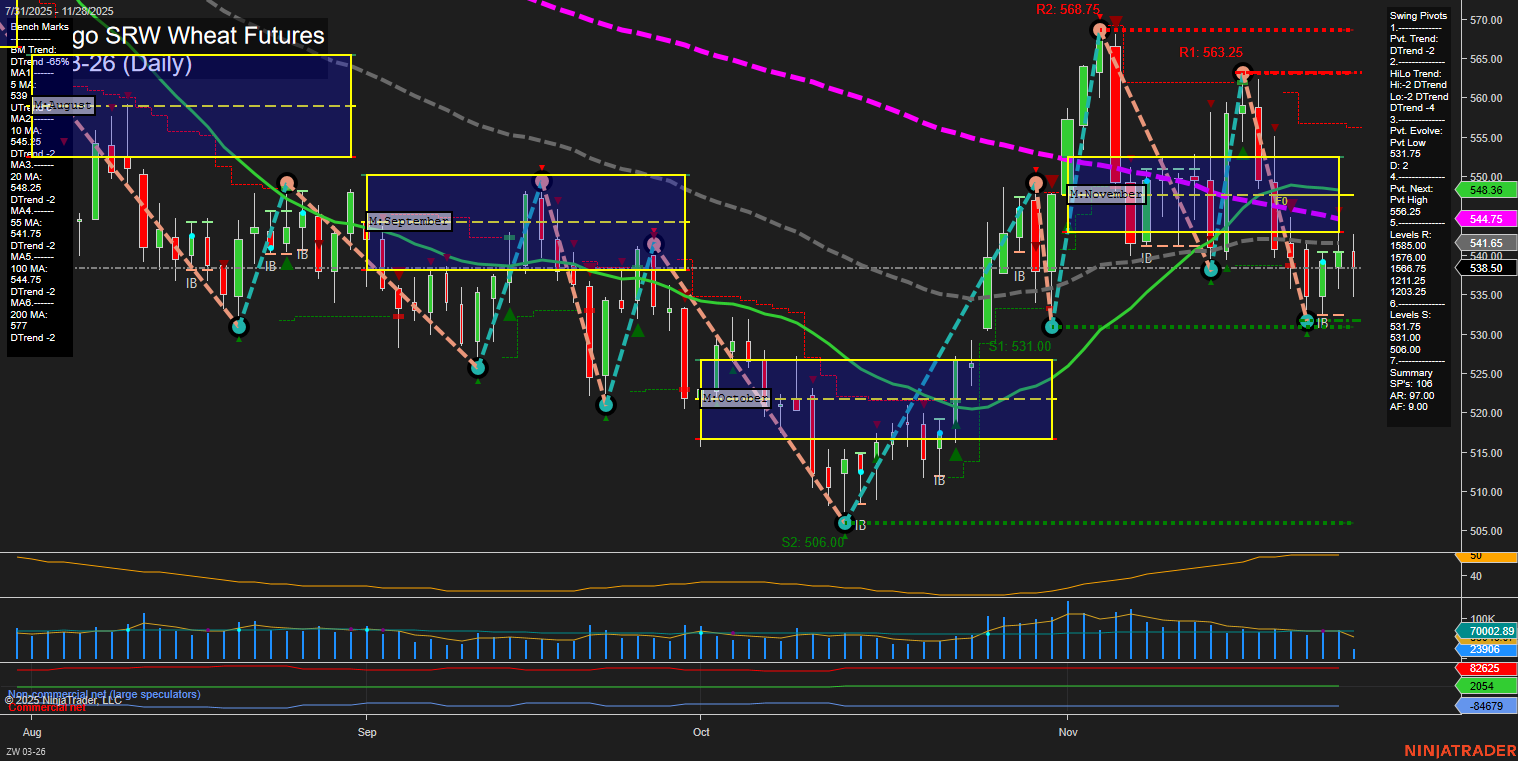Click the R2: 568.75 resistance label
Screen dimensions: 1518x761
[1068, 9]
